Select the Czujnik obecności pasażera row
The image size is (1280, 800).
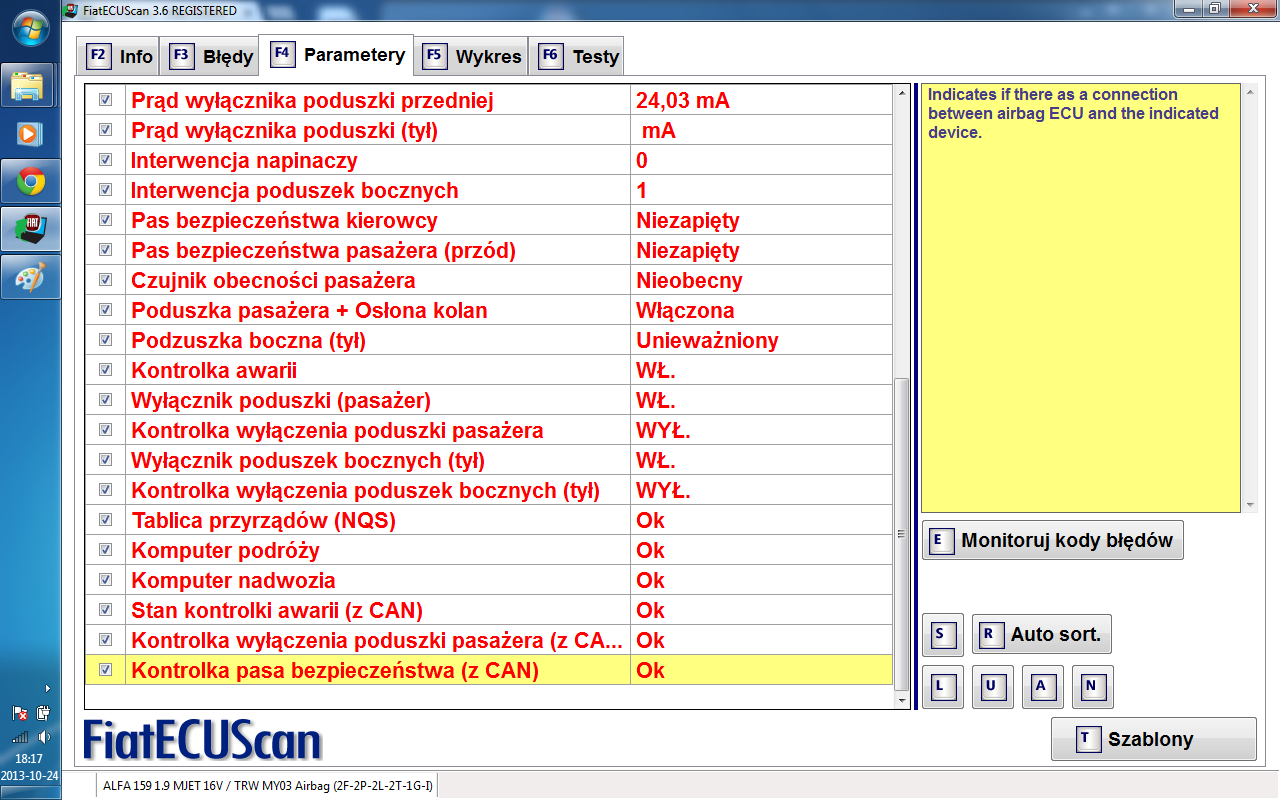point(380,280)
